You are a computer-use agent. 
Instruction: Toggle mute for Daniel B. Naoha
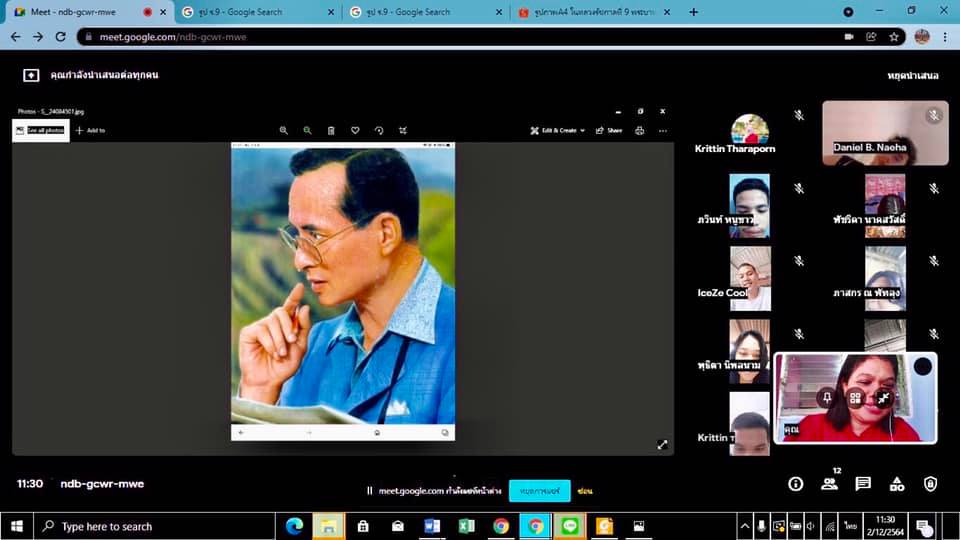(x=933, y=116)
